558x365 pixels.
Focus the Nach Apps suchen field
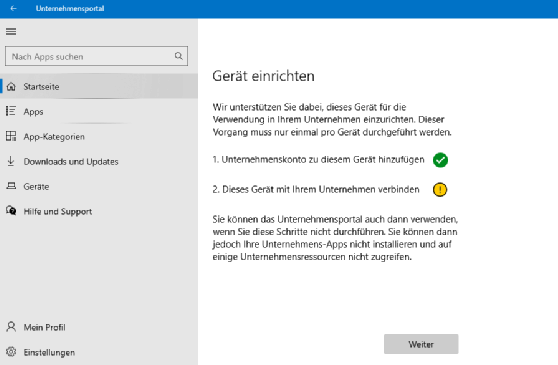tap(96, 56)
